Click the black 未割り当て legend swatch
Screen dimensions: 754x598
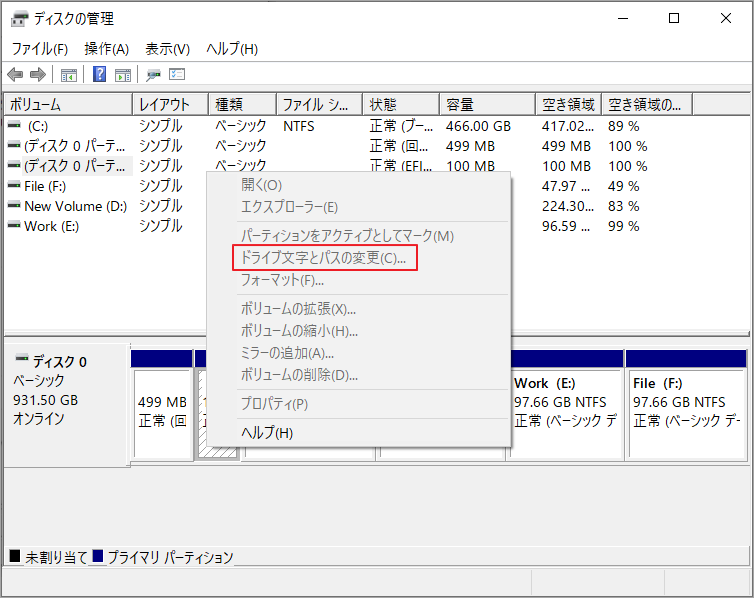pyautogui.click(x=15, y=556)
